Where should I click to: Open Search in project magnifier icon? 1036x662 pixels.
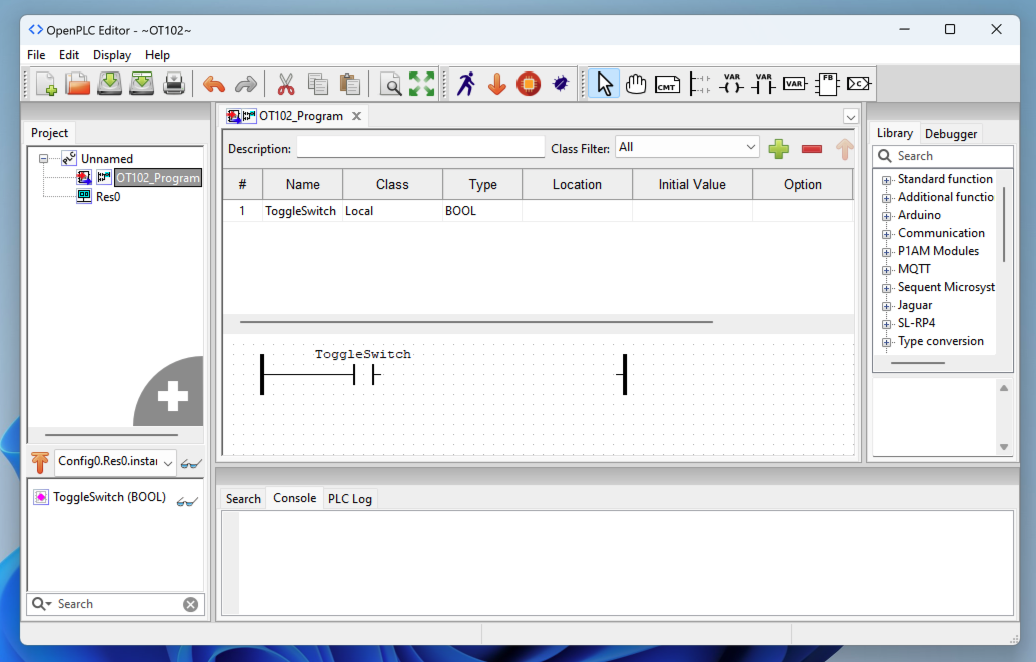pyautogui.click(x=390, y=84)
